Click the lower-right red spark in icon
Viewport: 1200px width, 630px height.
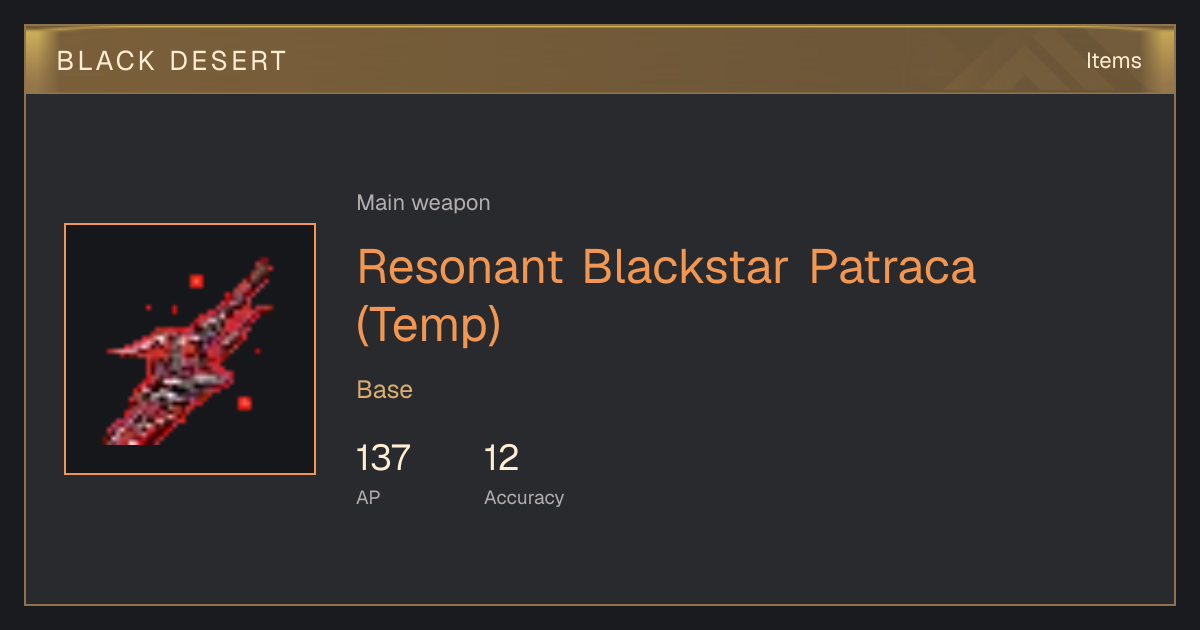[244, 403]
